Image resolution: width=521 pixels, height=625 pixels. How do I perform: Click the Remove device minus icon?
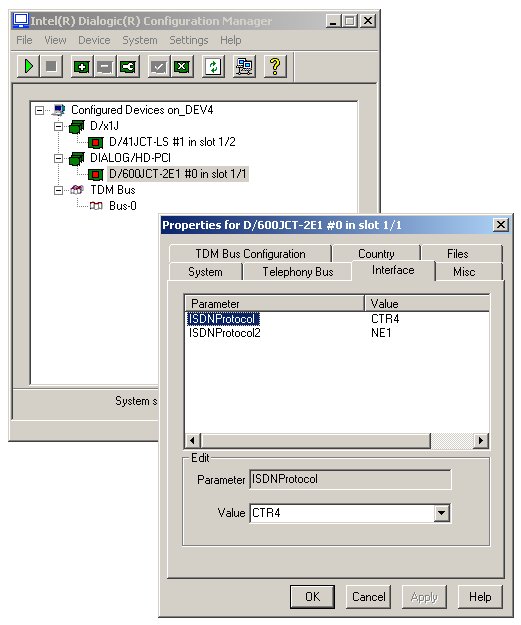104,67
